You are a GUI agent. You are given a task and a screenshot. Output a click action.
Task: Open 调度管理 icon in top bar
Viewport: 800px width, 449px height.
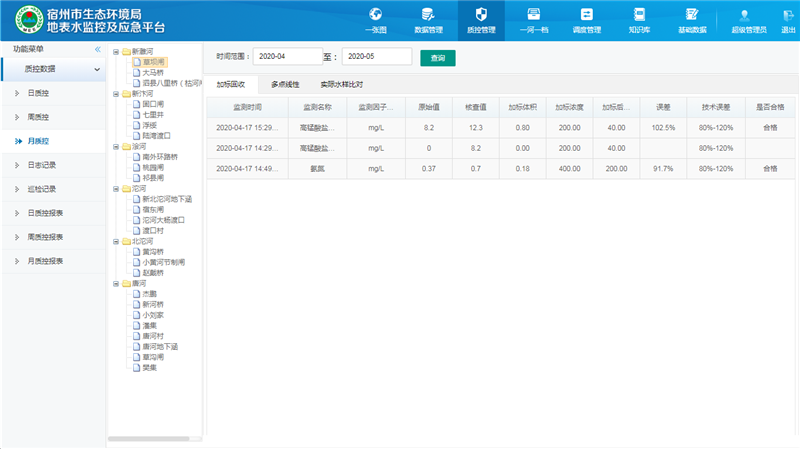click(x=587, y=14)
